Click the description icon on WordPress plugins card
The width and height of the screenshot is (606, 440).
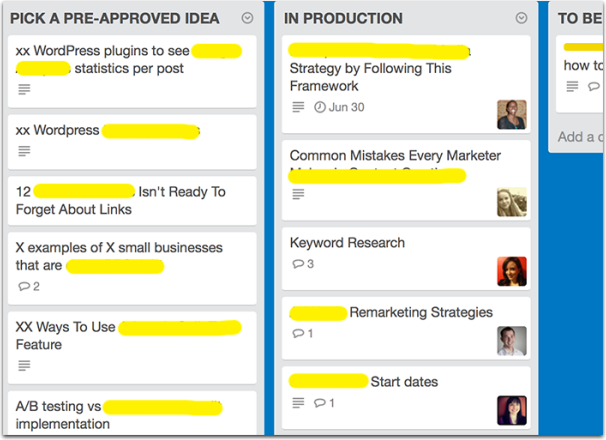pyautogui.click(x=24, y=89)
